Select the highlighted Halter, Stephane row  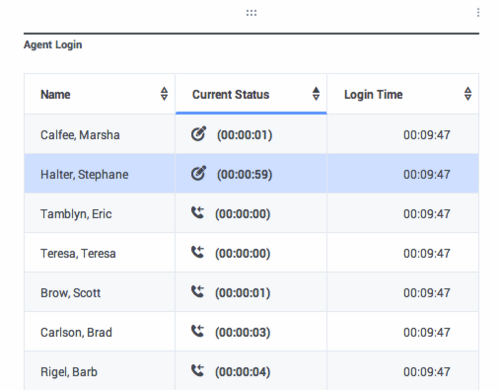tap(251, 174)
